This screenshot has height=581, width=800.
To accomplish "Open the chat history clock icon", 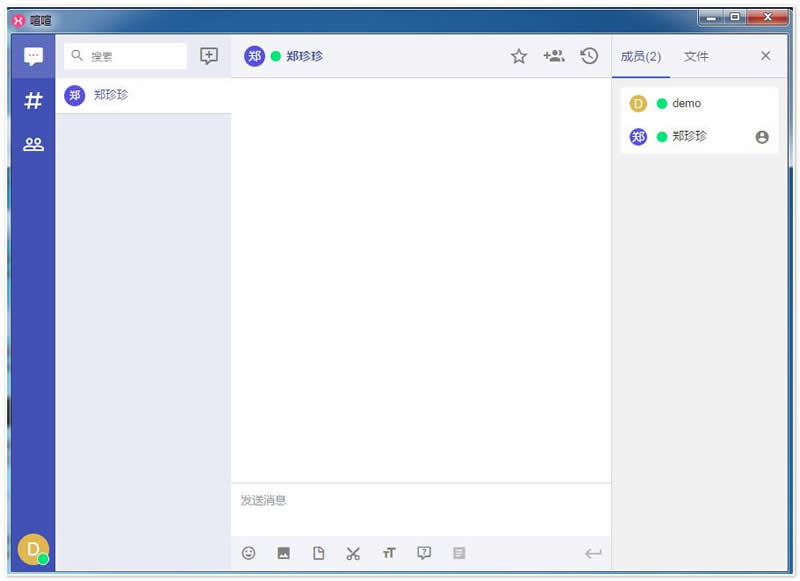I will tap(589, 56).
